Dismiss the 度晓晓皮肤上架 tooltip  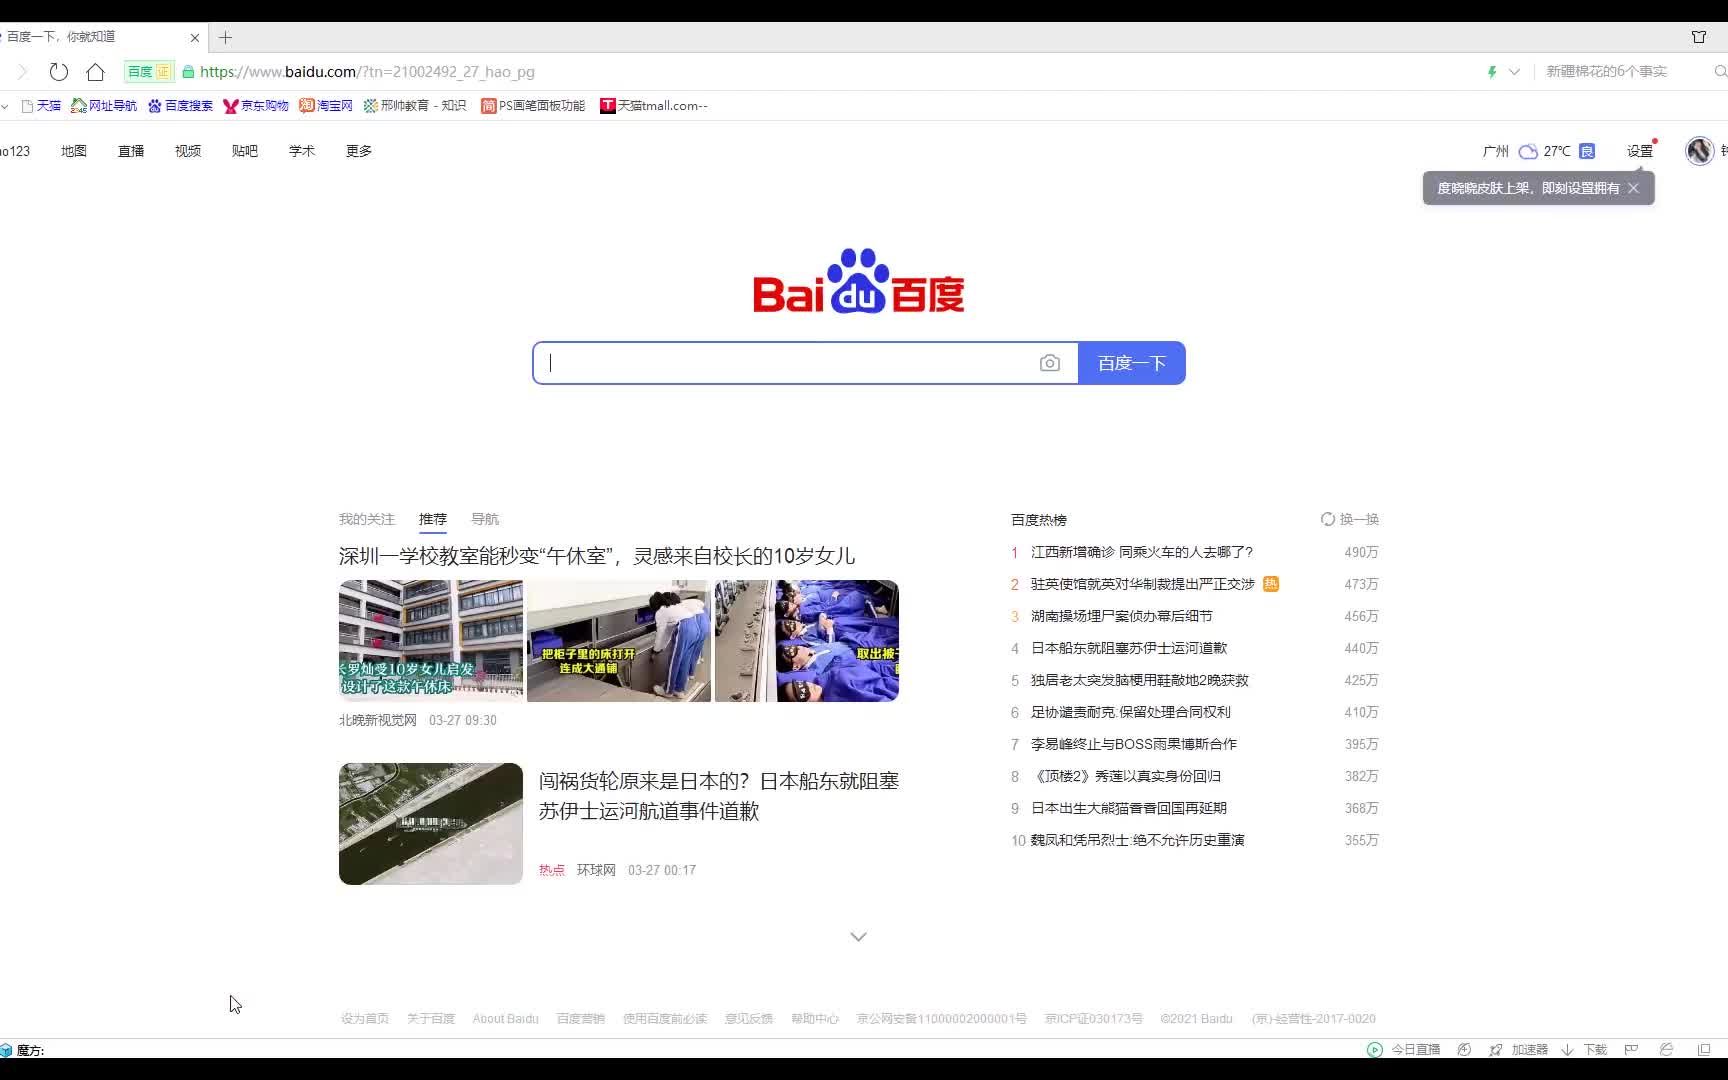[x=1633, y=188]
